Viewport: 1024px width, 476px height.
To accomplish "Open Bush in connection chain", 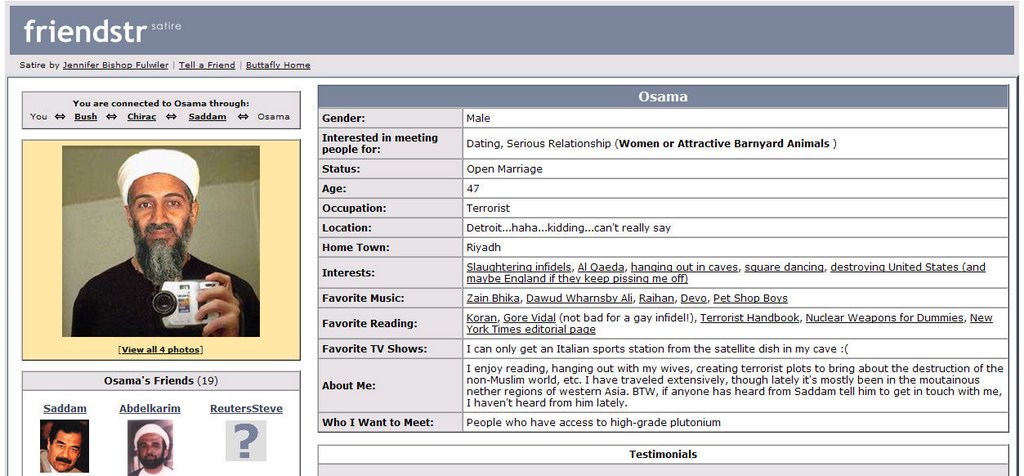I will (86, 117).
